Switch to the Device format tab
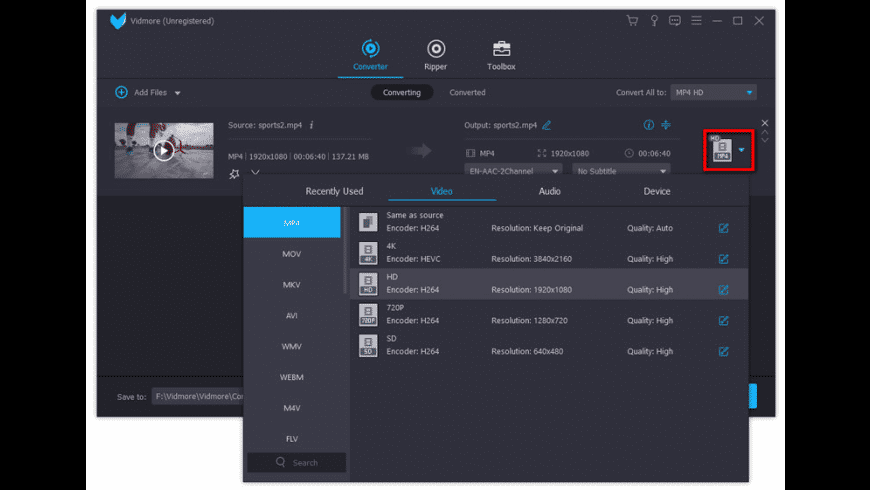The height and width of the screenshot is (490, 870). point(657,191)
